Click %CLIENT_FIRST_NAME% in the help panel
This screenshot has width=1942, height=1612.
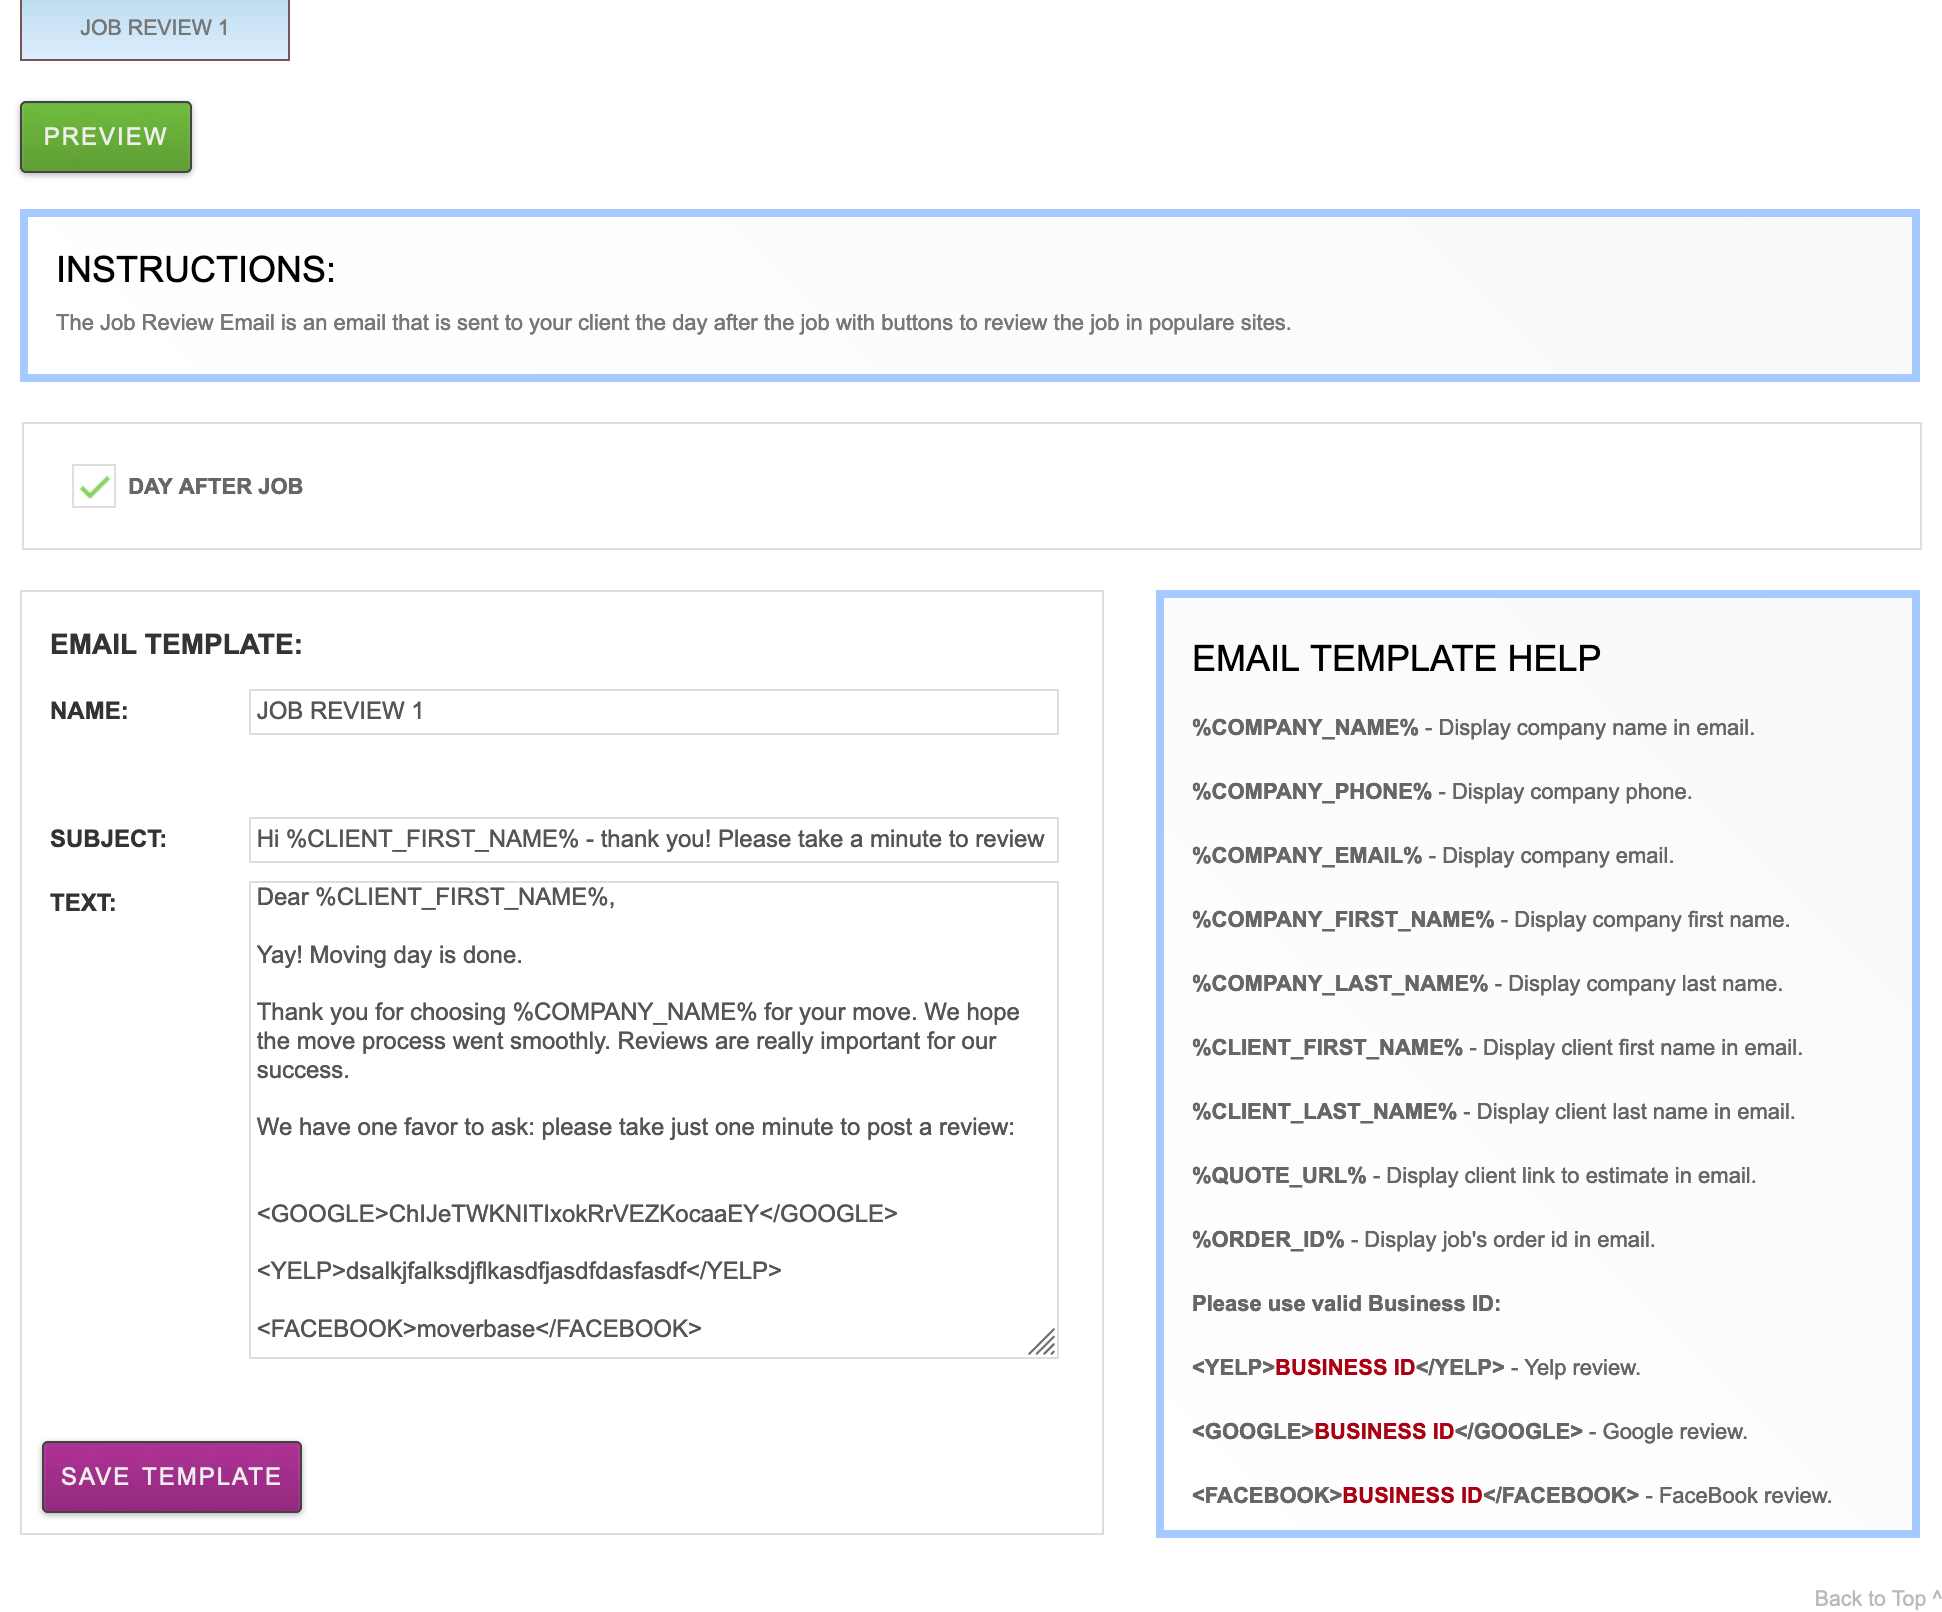coord(1326,1048)
